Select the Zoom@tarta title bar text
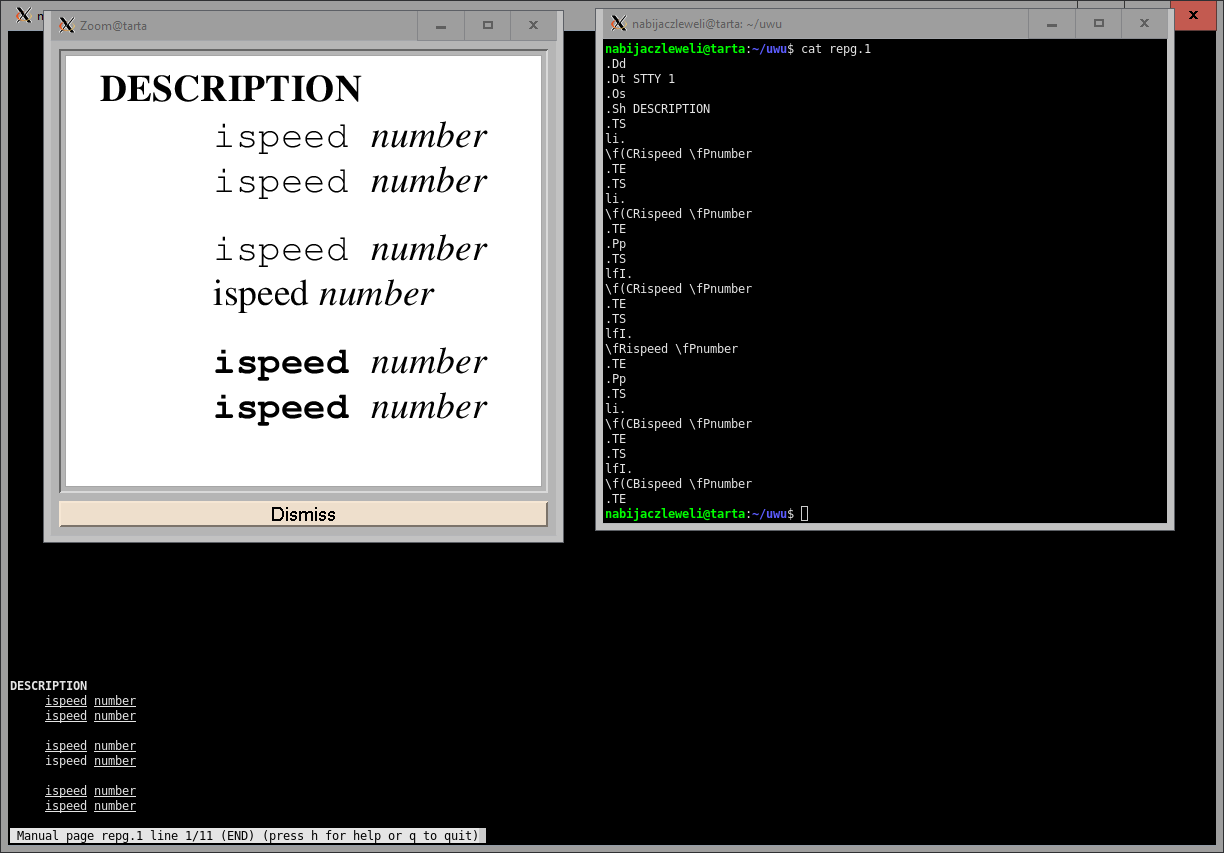Screen dimensions: 1224x853 [x=113, y=26]
